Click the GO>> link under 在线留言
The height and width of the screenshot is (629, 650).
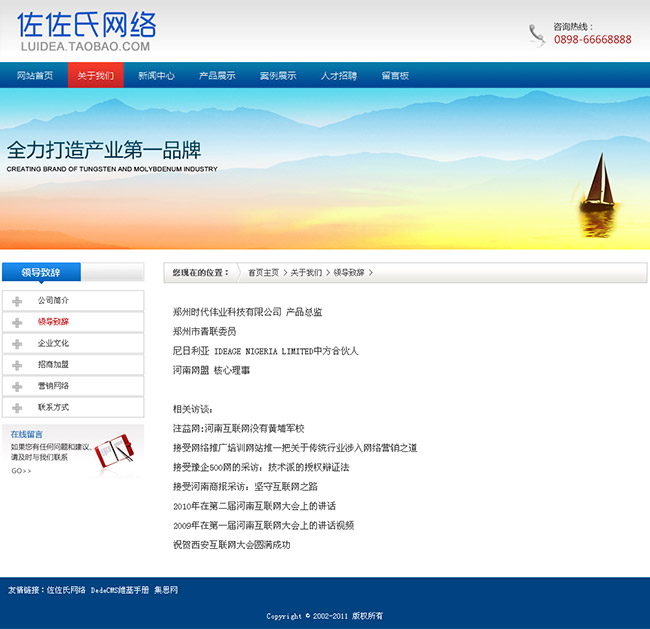21,471
